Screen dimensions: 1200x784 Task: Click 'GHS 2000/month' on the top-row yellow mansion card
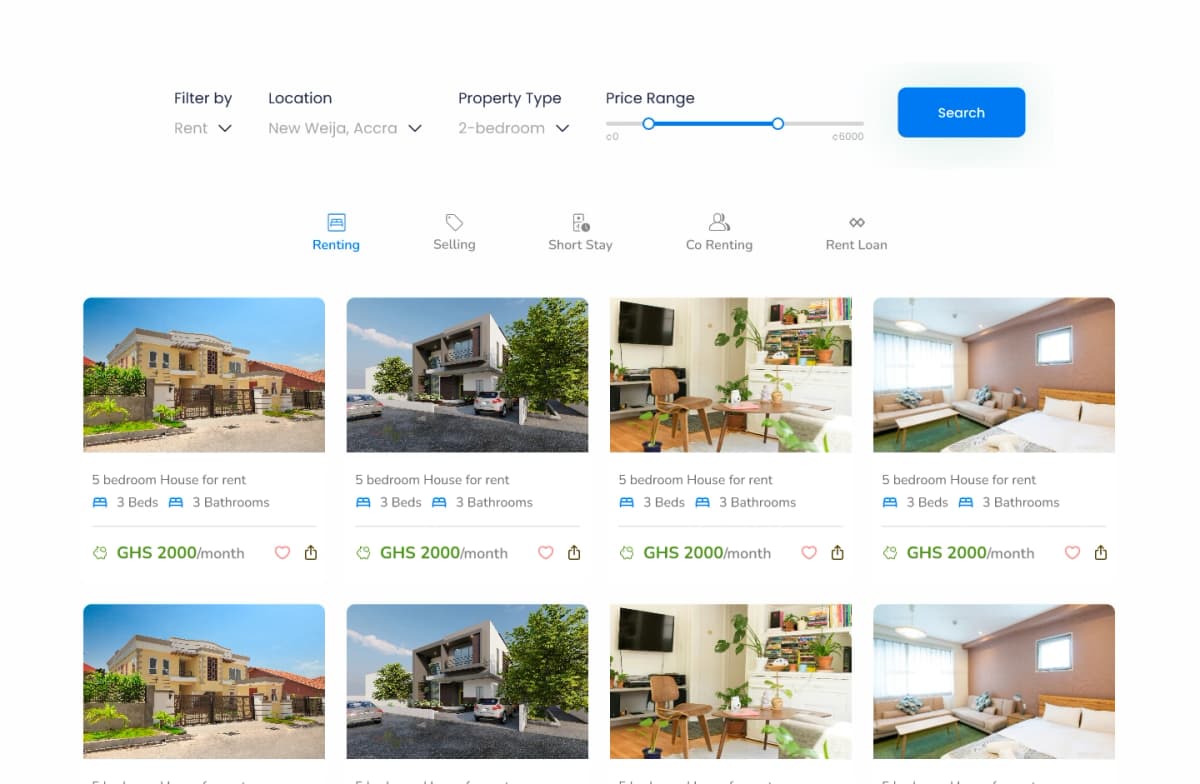[181, 553]
